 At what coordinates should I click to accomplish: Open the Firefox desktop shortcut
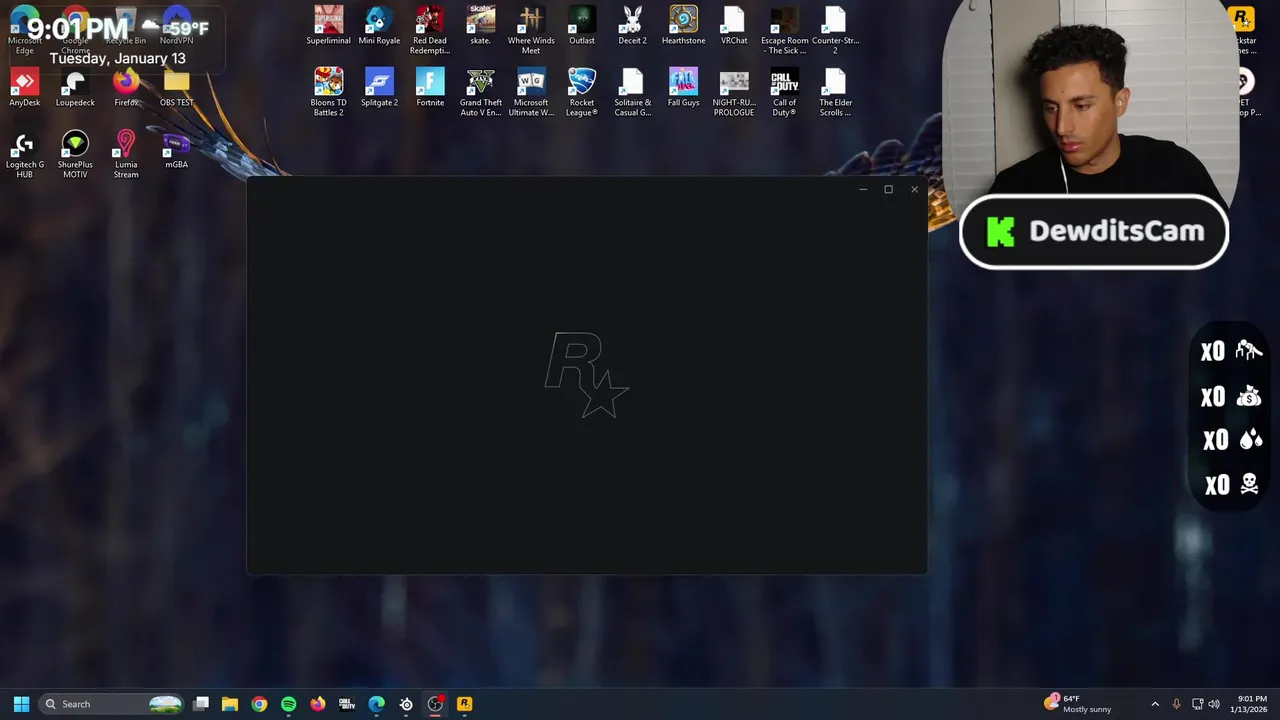[126, 88]
